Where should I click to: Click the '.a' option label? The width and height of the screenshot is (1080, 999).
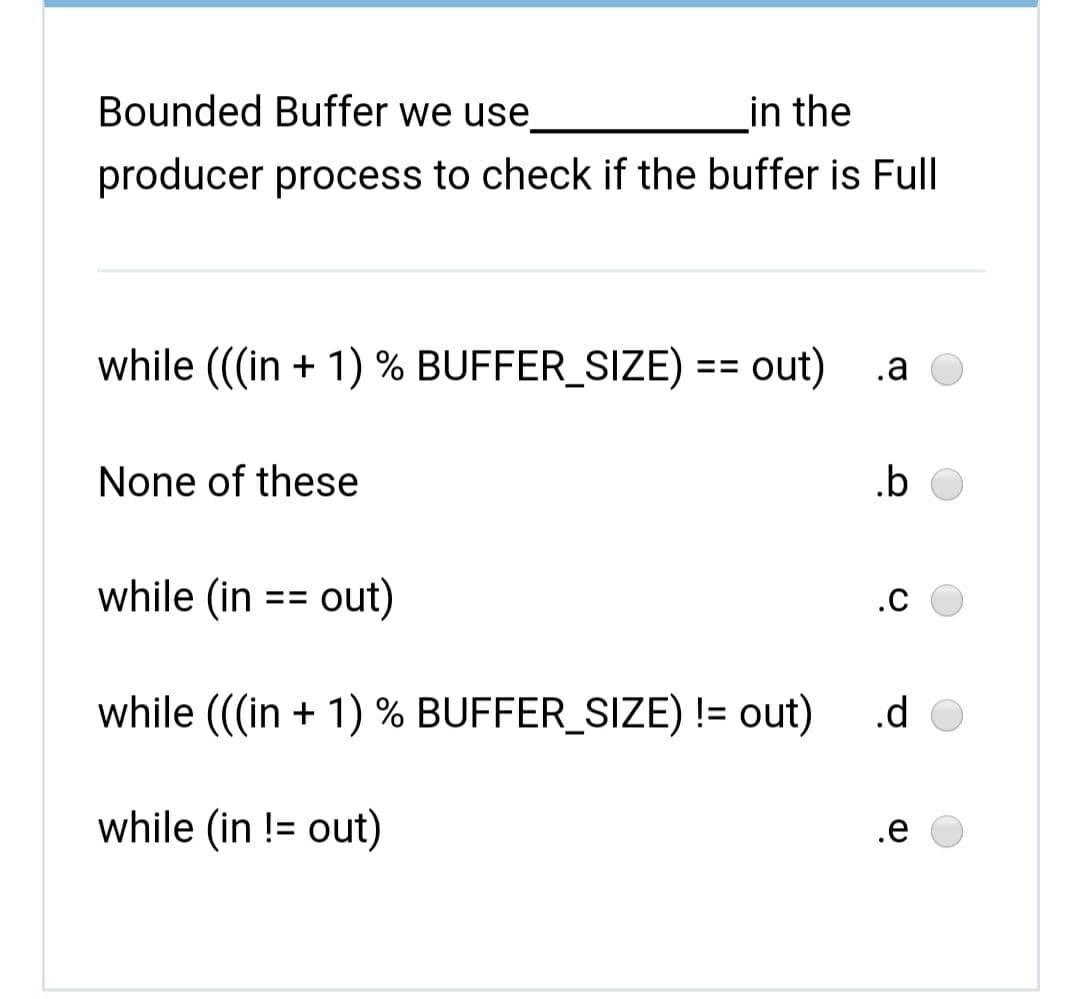pyautogui.click(x=893, y=368)
